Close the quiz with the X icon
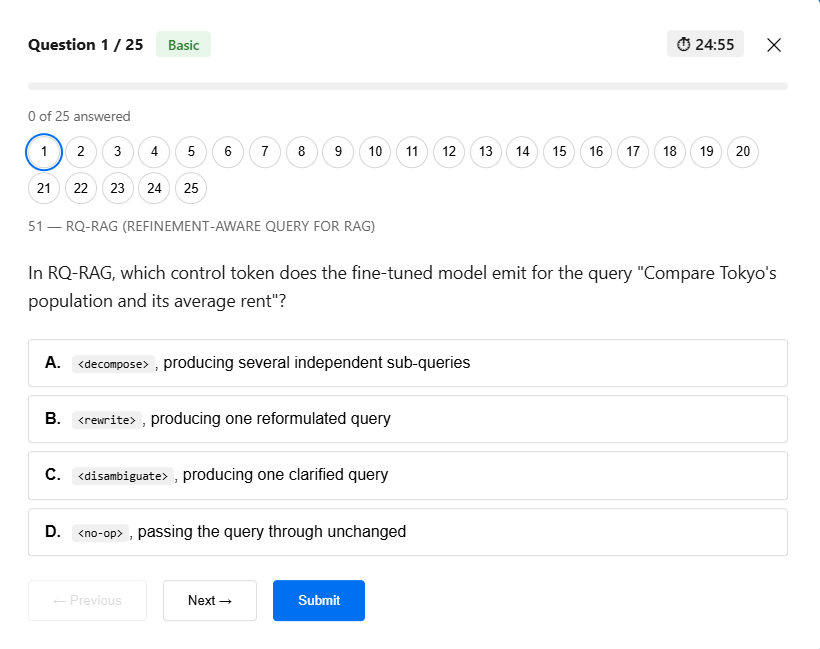The image size is (820, 649). (774, 45)
